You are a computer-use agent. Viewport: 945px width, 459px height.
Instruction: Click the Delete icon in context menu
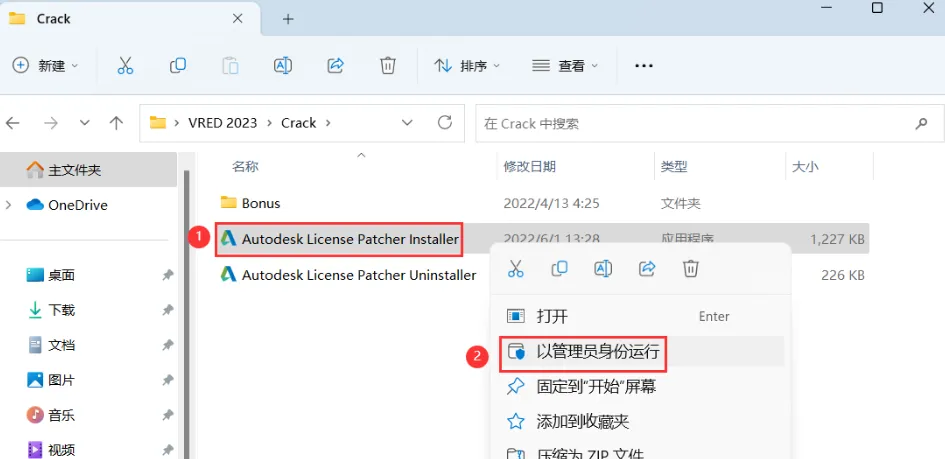click(x=691, y=268)
